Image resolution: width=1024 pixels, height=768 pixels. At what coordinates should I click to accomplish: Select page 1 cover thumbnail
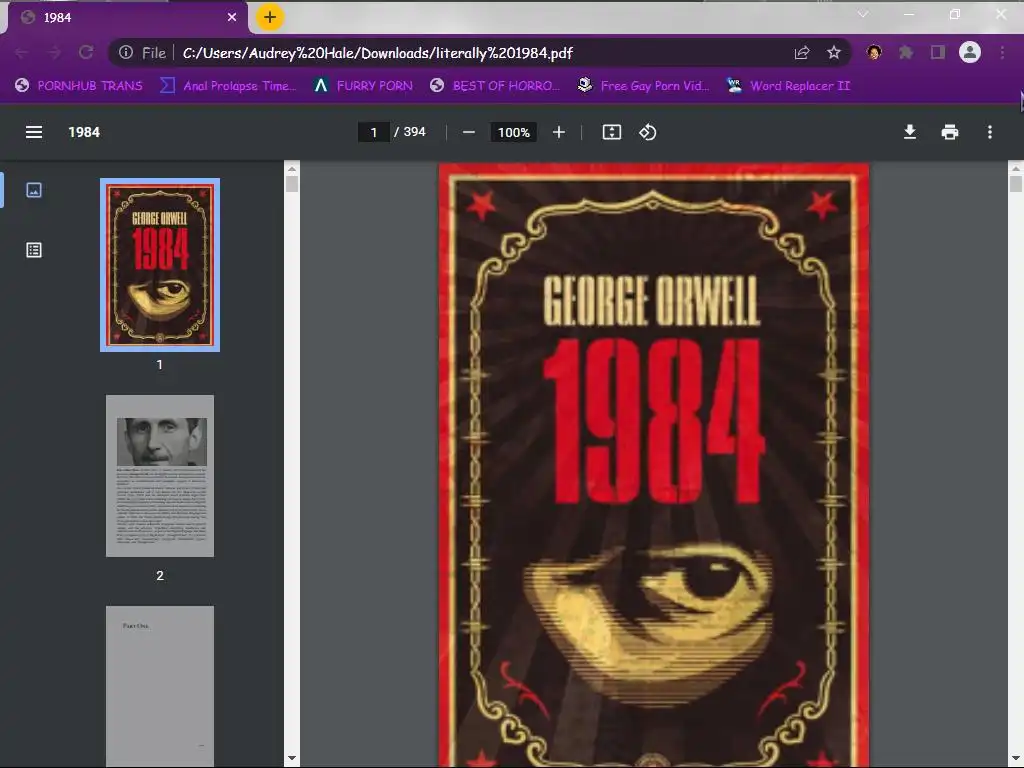[x=160, y=265]
